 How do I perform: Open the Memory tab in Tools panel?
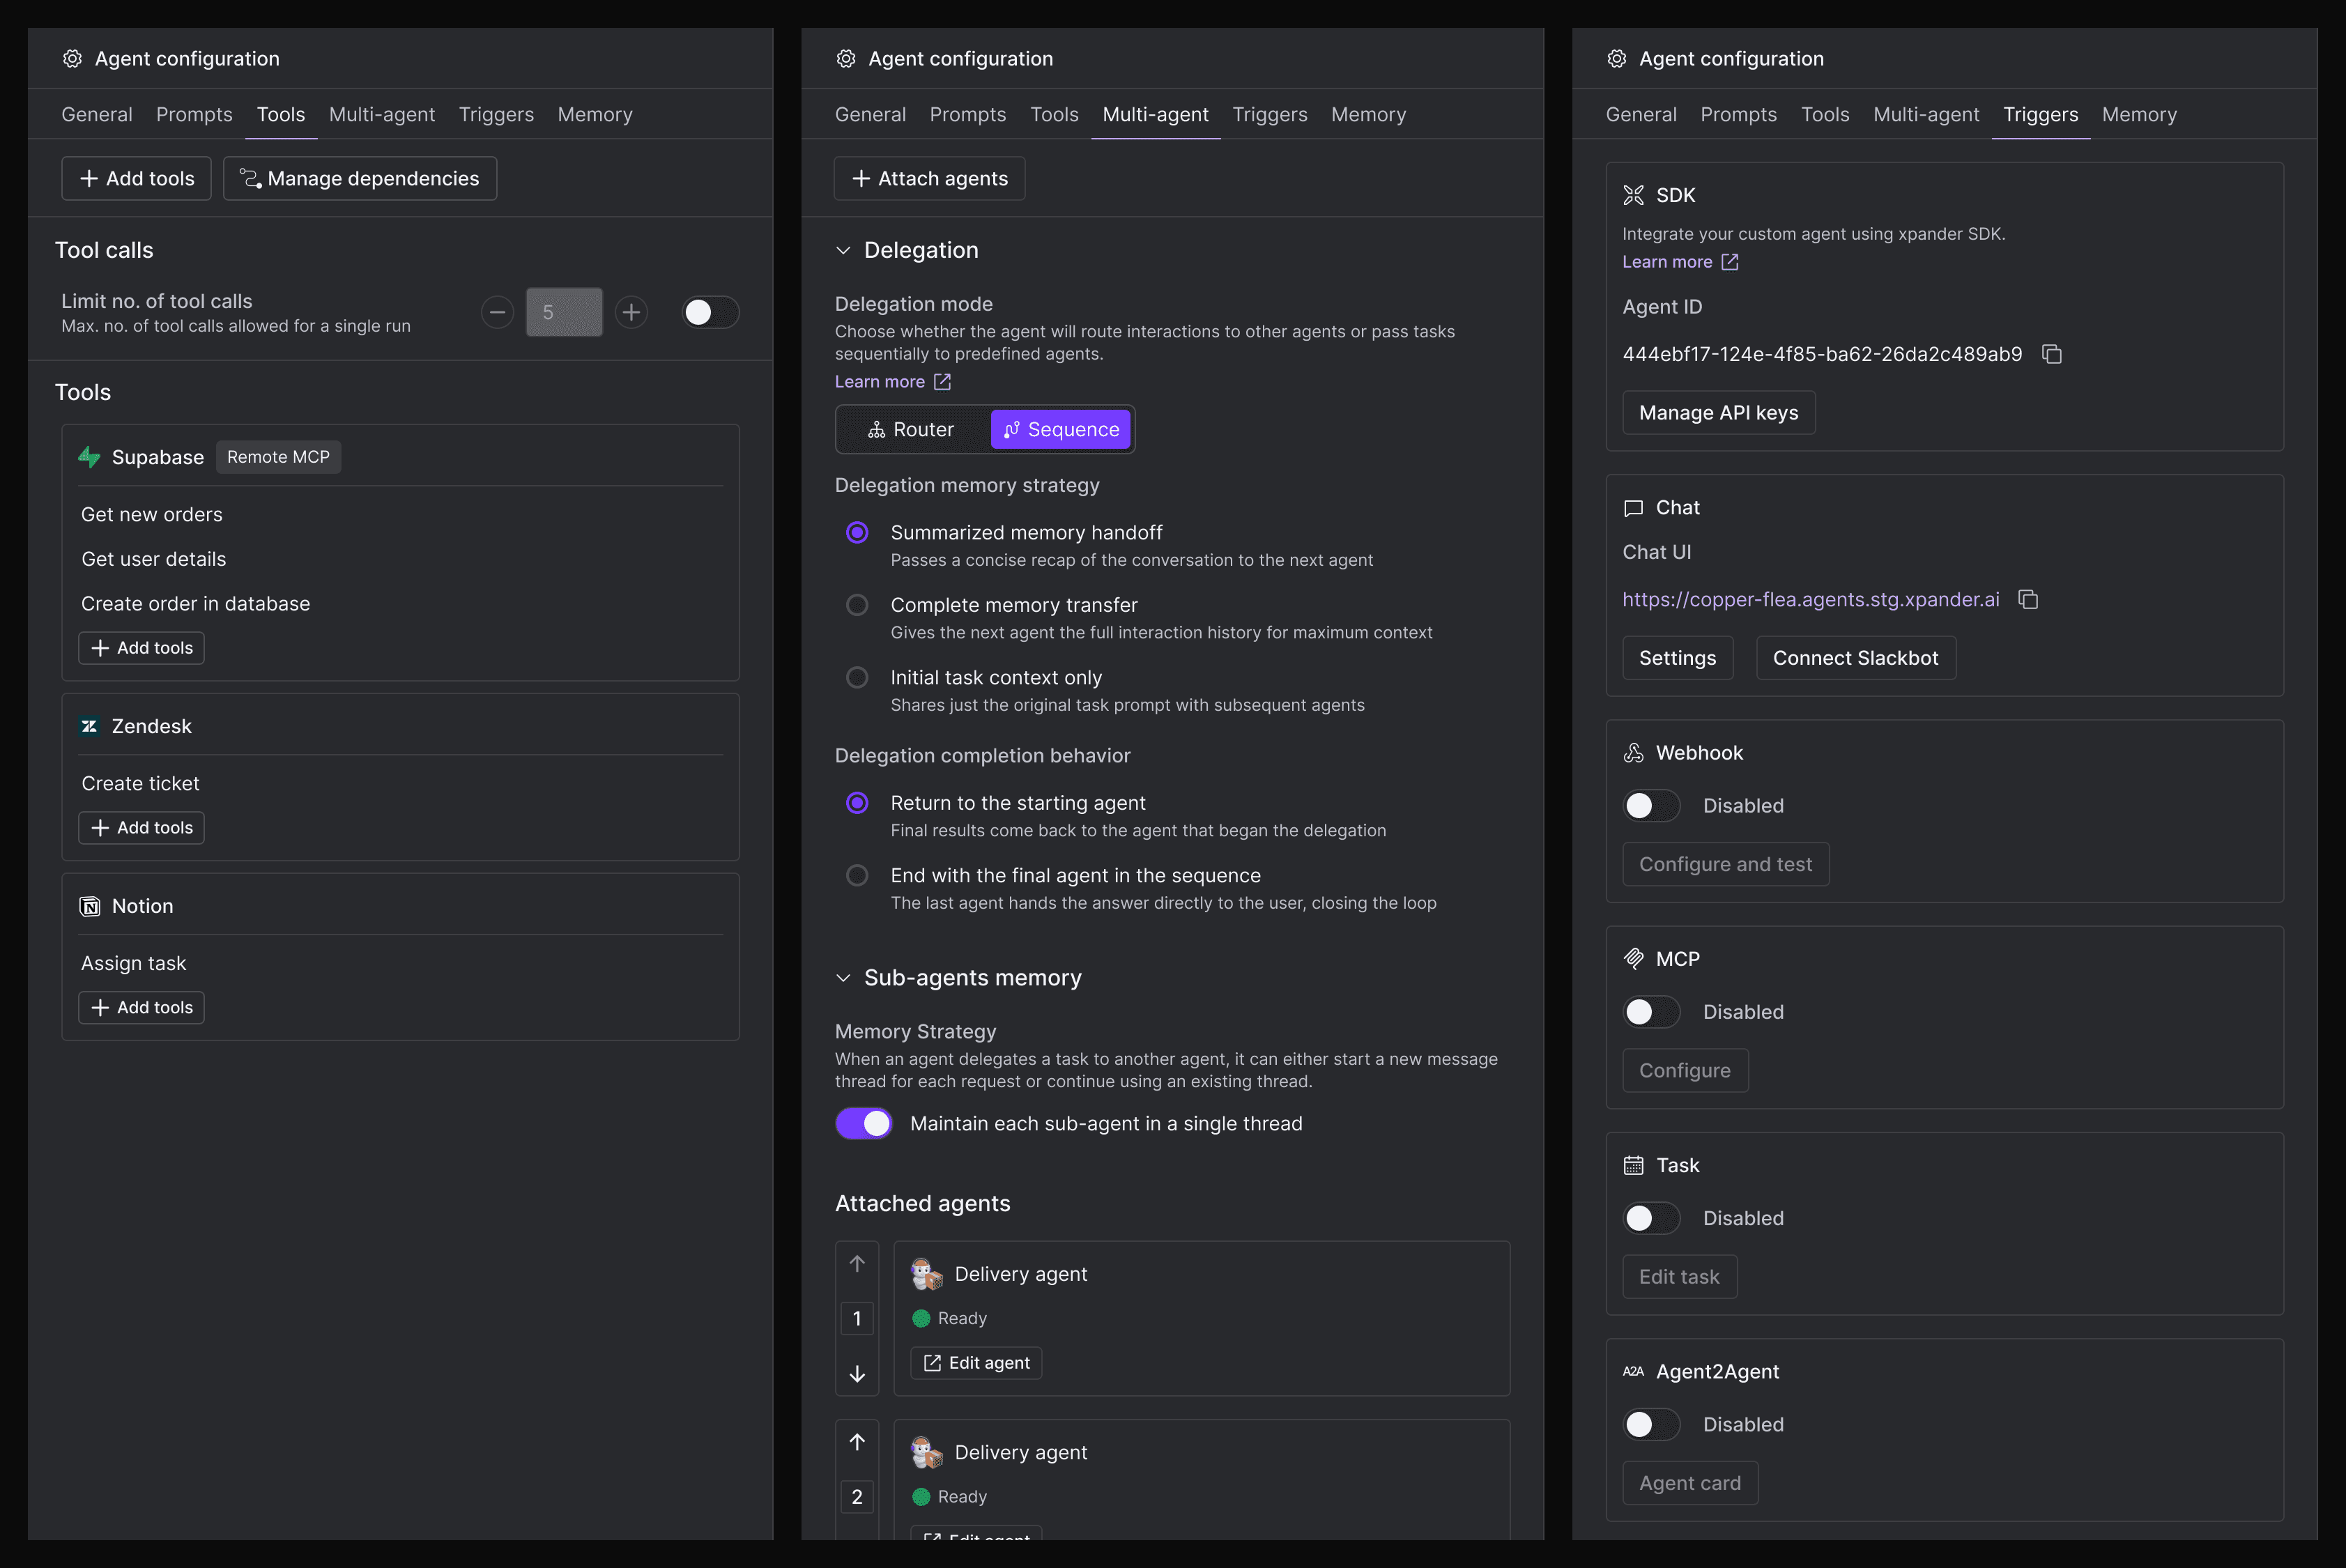594,114
